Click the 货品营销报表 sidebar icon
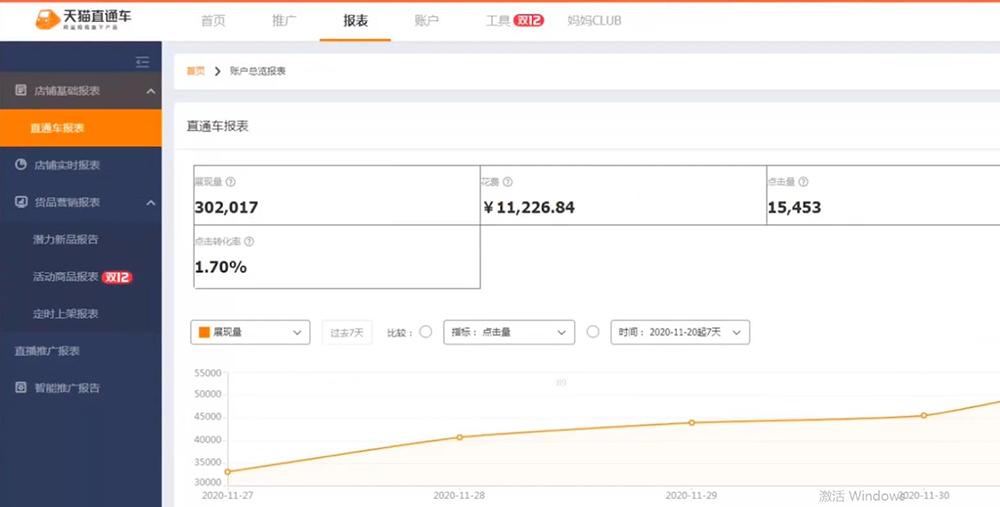Image resolution: width=1000 pixels, height=507 pixels. pyautogui.click(x=20, y=202)
